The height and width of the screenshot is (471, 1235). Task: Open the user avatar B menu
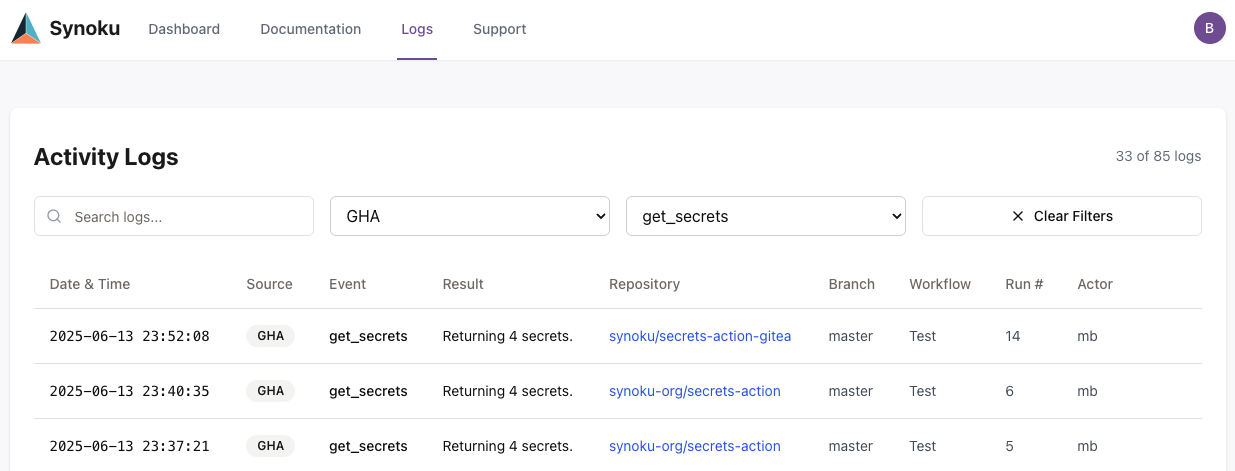(1209, 29)
